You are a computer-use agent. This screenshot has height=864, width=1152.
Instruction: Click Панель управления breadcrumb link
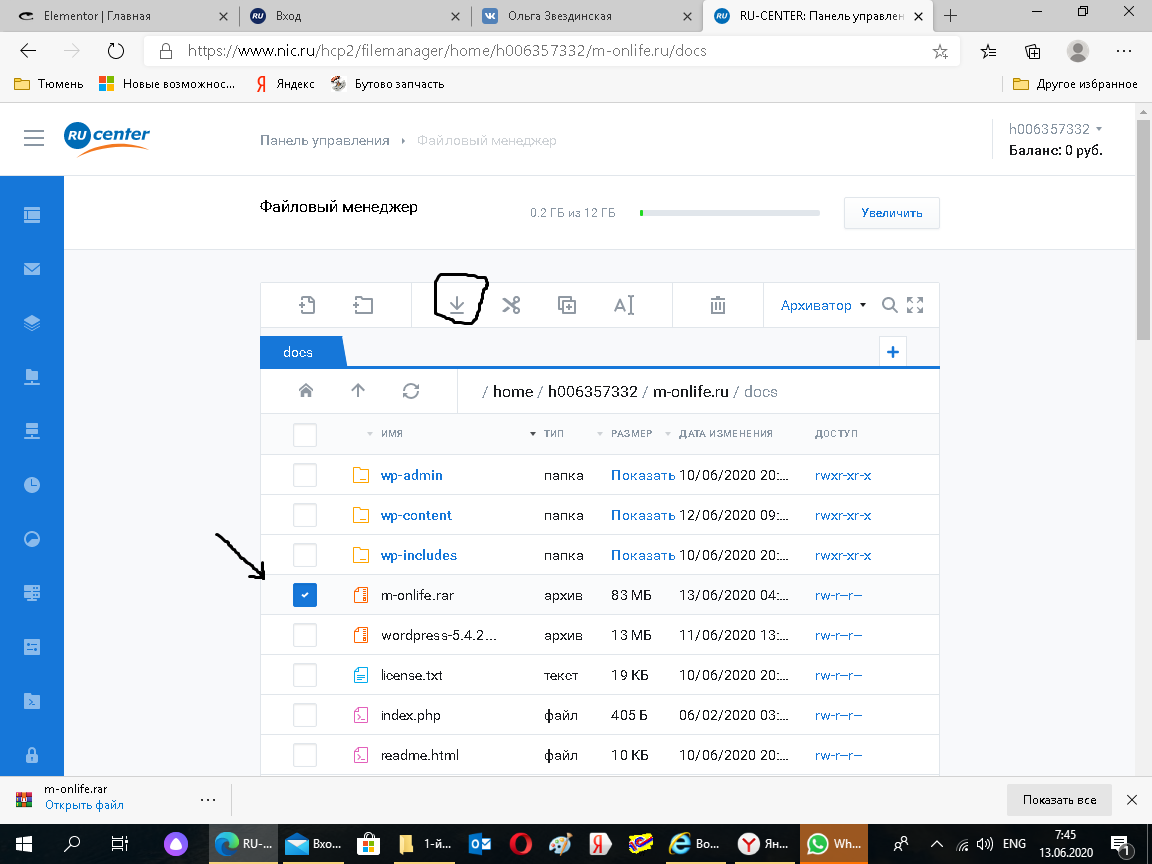325,140
